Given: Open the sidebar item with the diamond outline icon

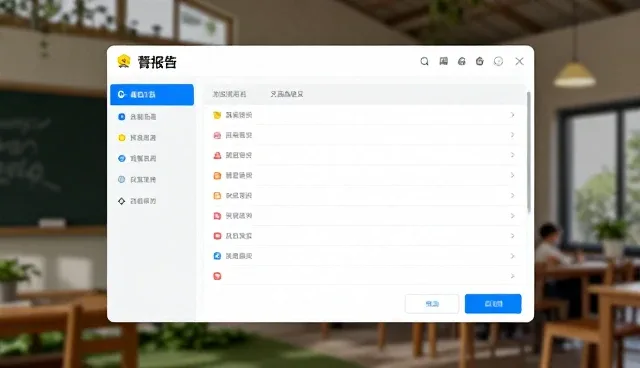Looking at the screenshot, I should point(152,201).
